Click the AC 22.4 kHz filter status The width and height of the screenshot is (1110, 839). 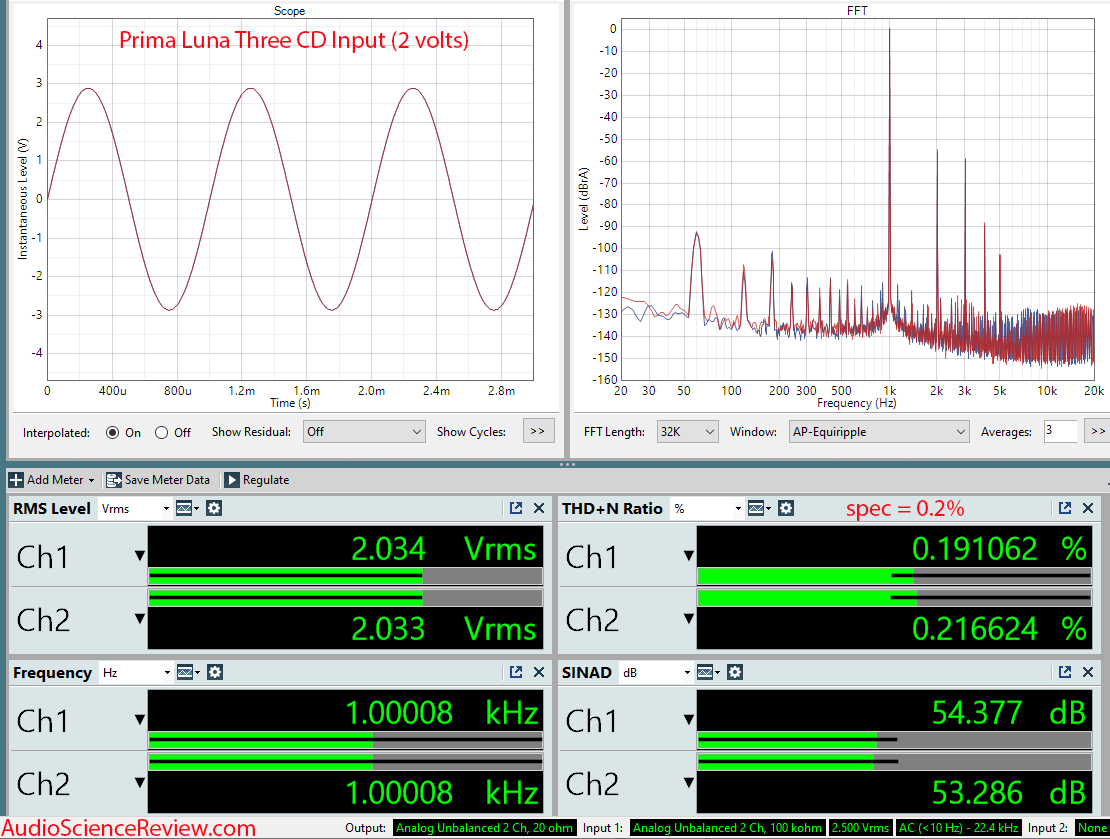tap(959, 828)
